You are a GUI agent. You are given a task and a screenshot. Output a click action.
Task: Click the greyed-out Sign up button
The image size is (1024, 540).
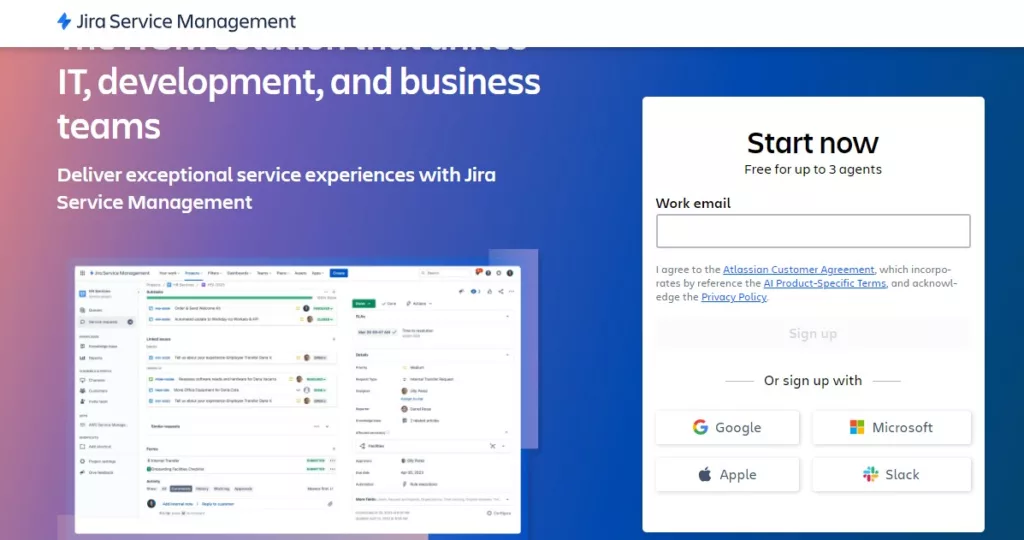pos(813,334)
